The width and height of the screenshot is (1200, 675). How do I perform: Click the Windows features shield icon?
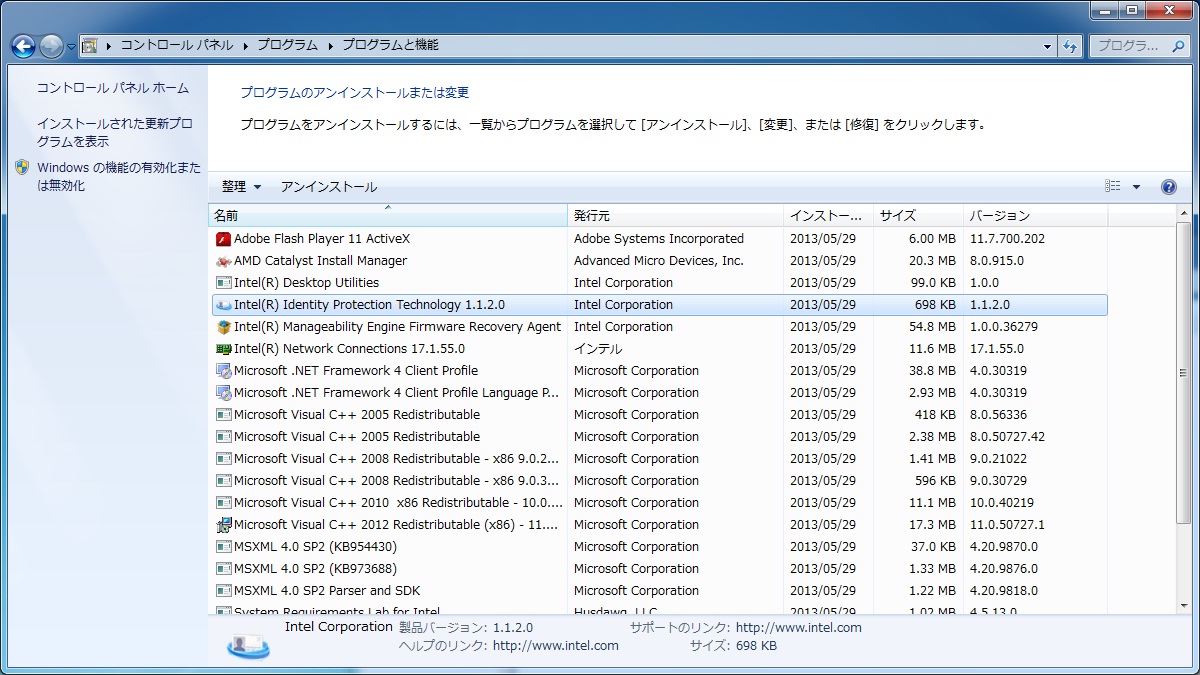(x=23, y=168)
